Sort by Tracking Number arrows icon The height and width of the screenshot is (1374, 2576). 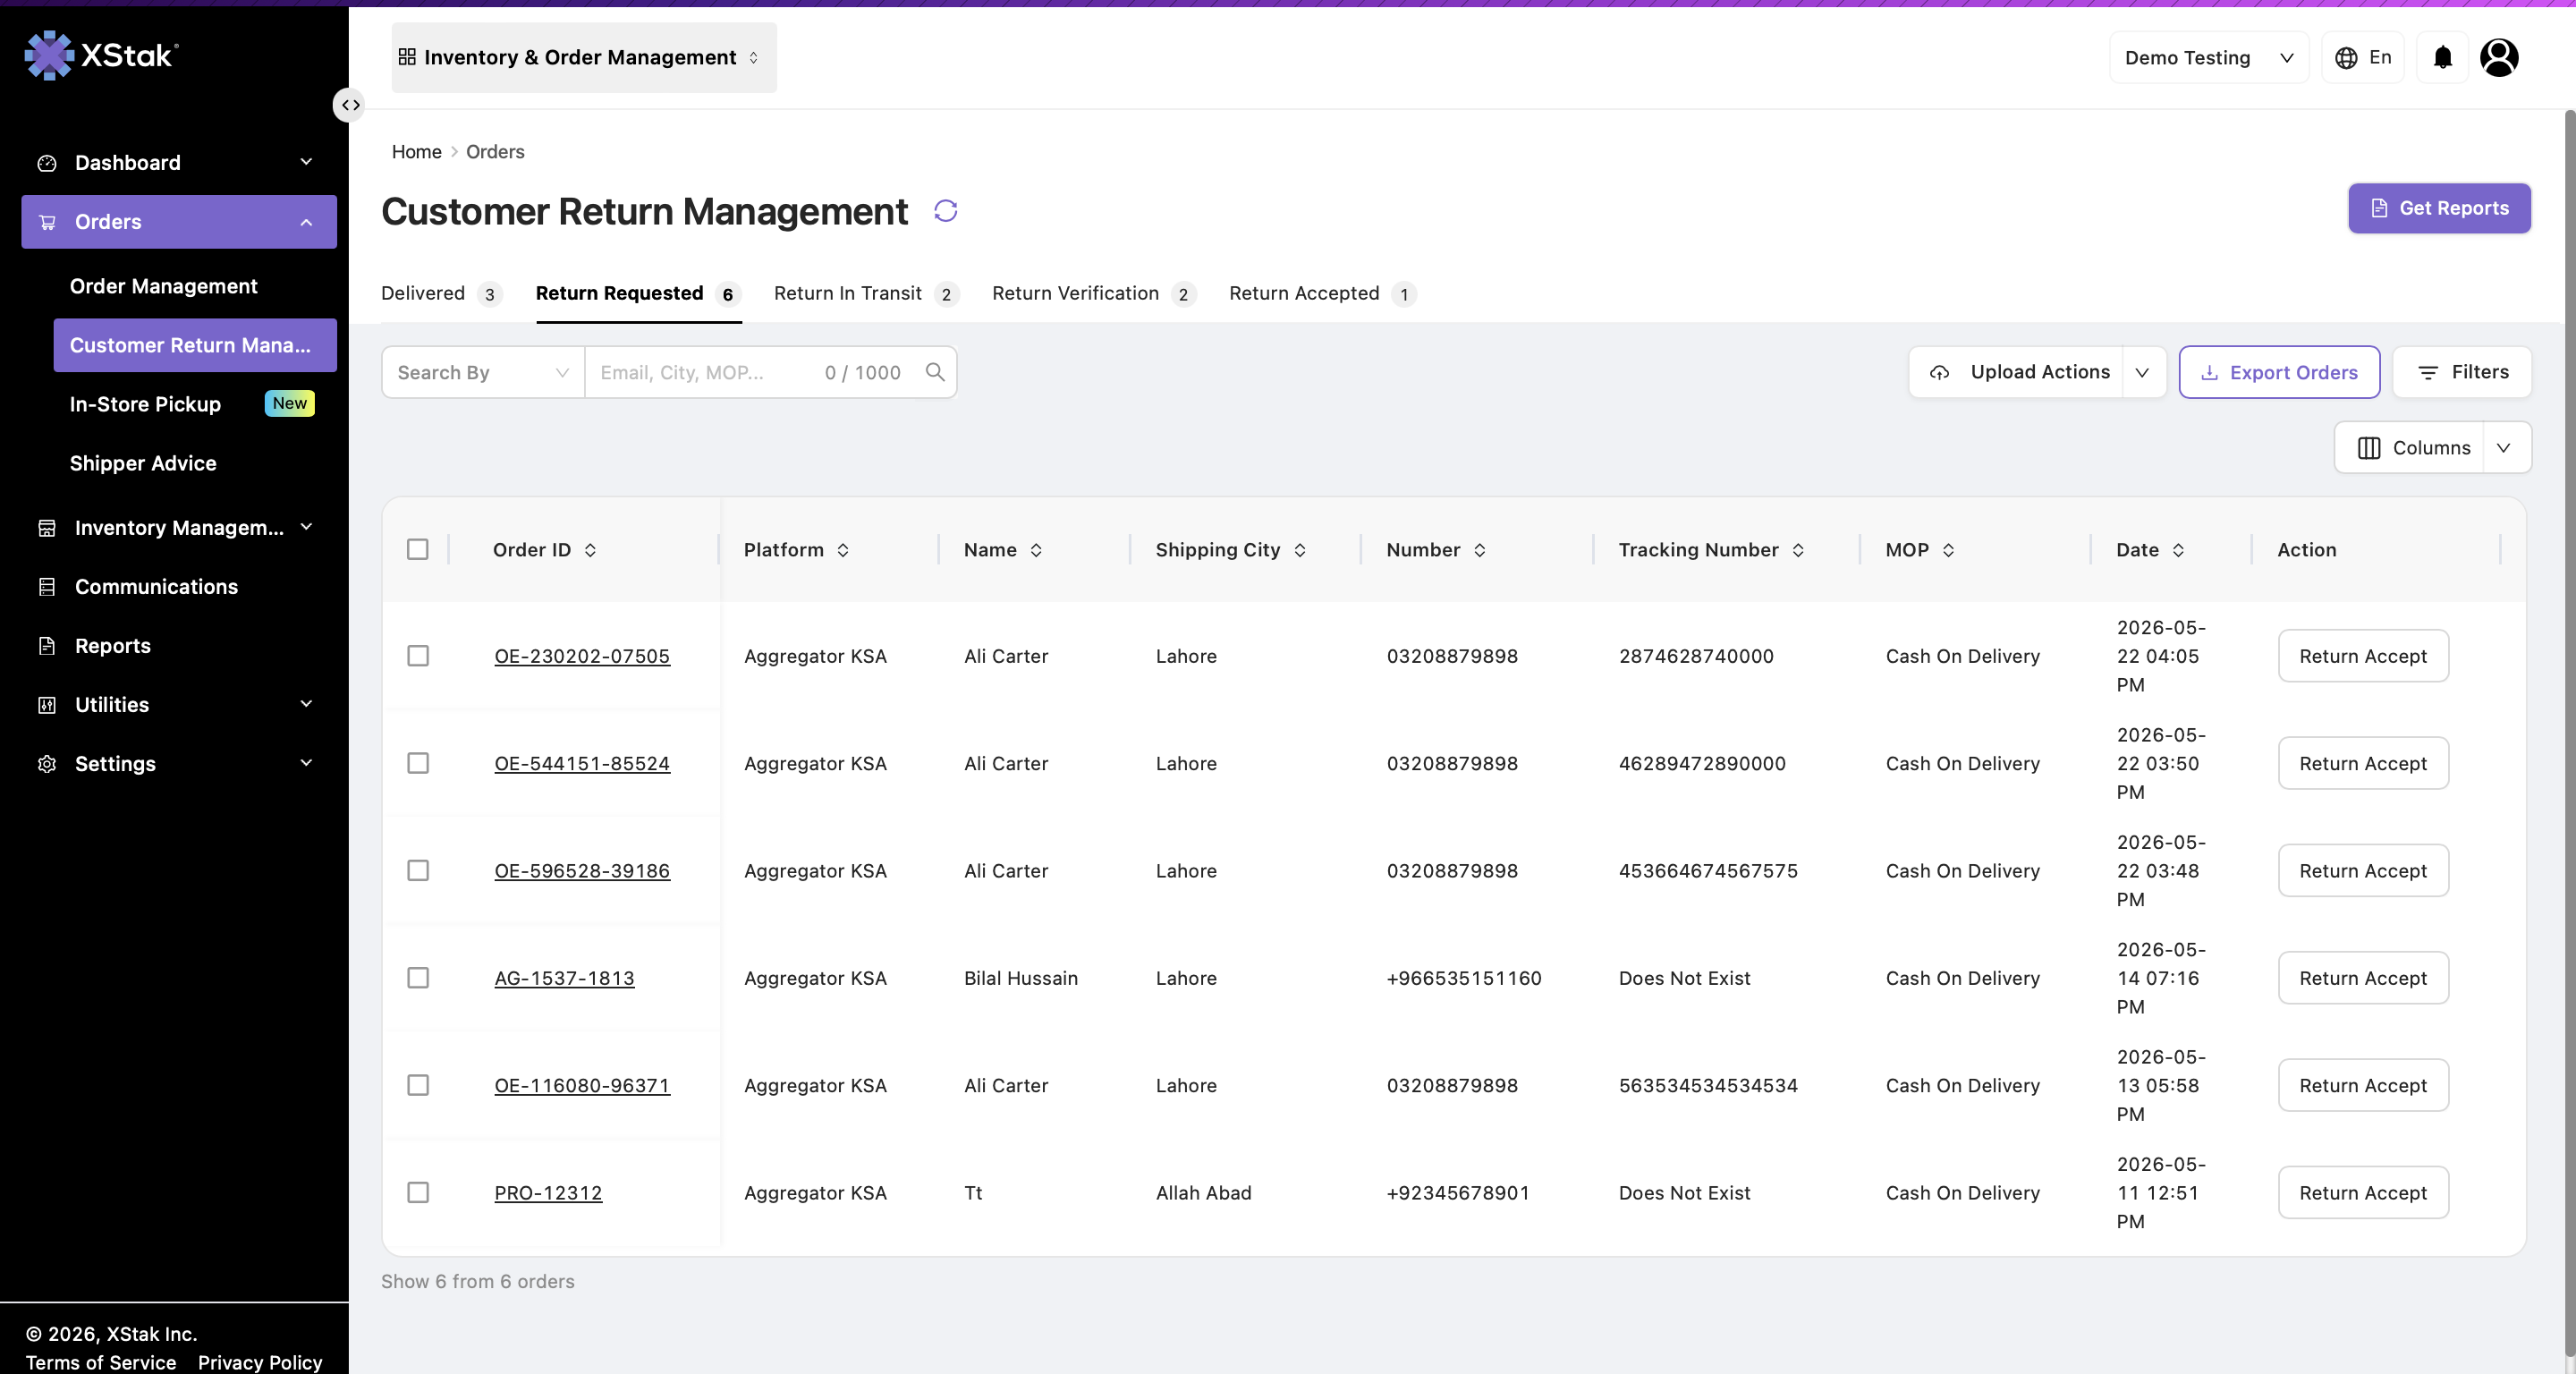click(x=1798, y=550)
